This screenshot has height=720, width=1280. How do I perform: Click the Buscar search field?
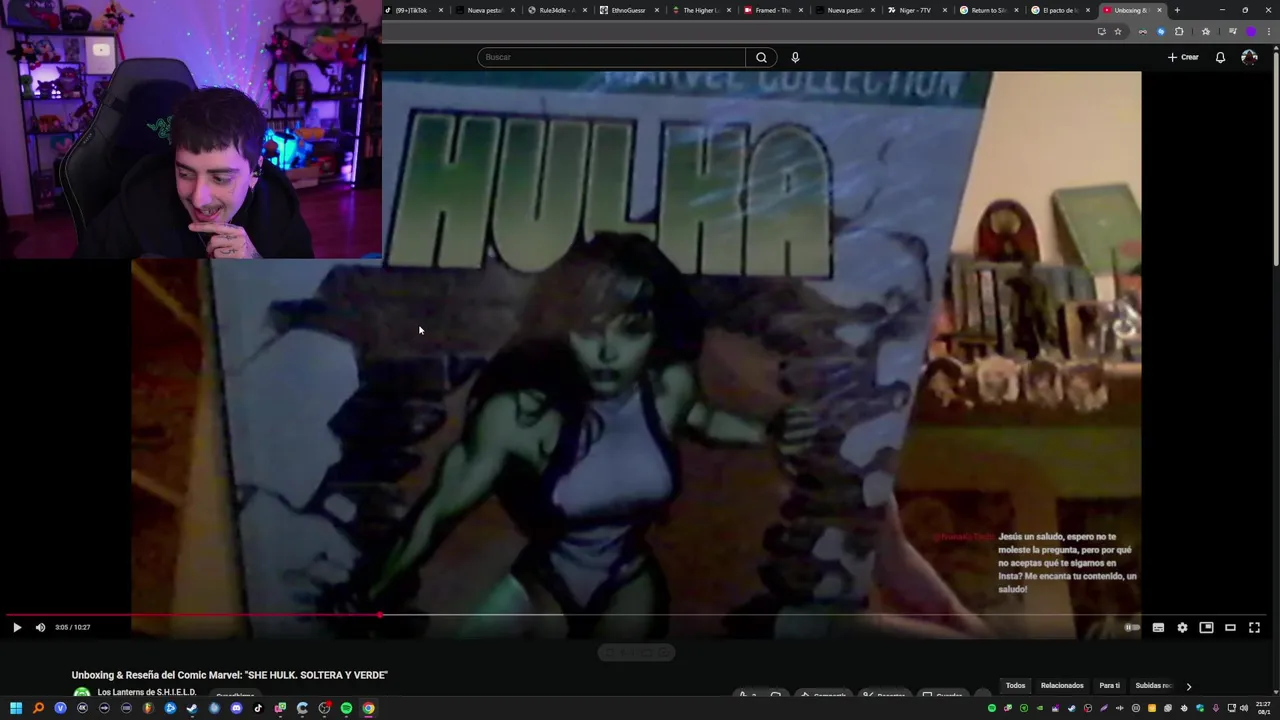tap(611, 57)
